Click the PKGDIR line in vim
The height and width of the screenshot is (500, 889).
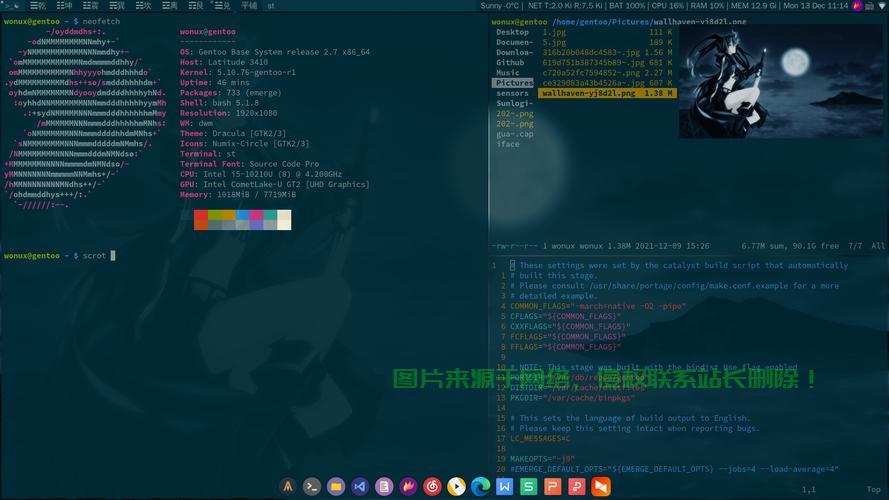tap(572, 399)
